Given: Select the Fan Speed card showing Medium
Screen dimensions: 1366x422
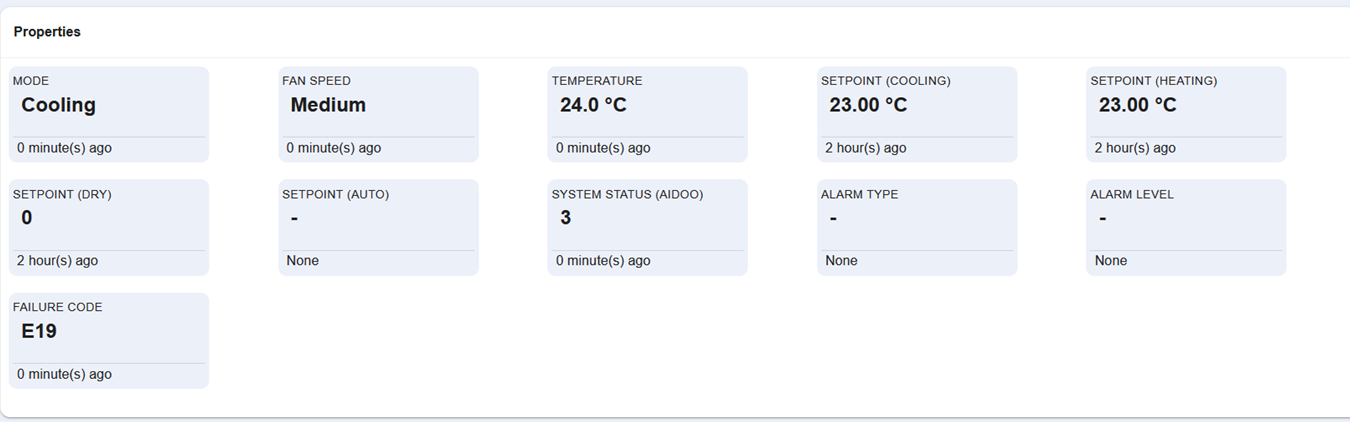Looking at the screenshot, I should click(378, 114).
